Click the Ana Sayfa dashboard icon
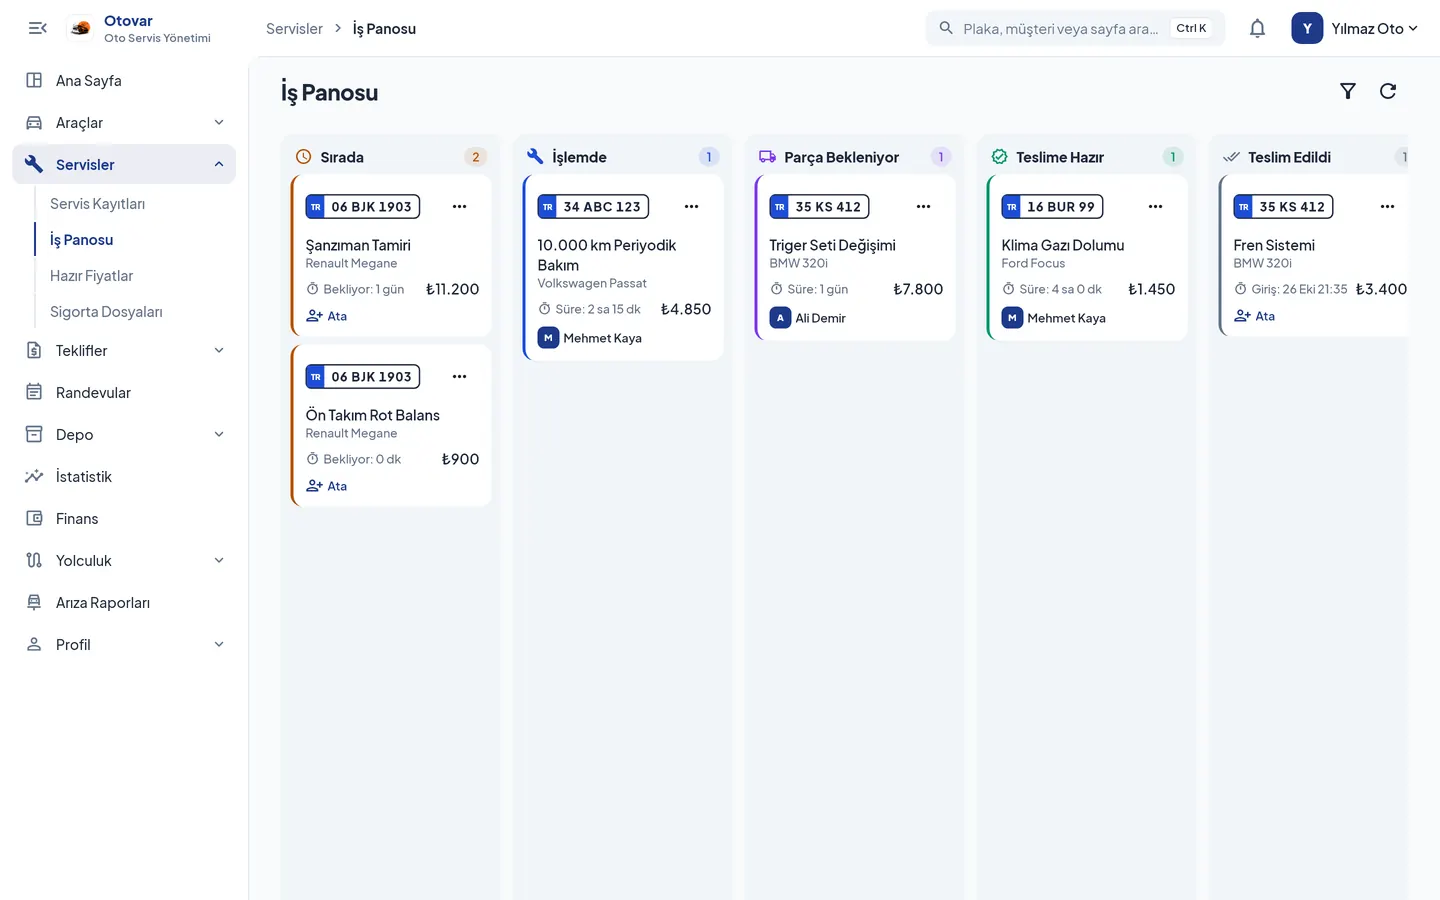 click(34, 80)
